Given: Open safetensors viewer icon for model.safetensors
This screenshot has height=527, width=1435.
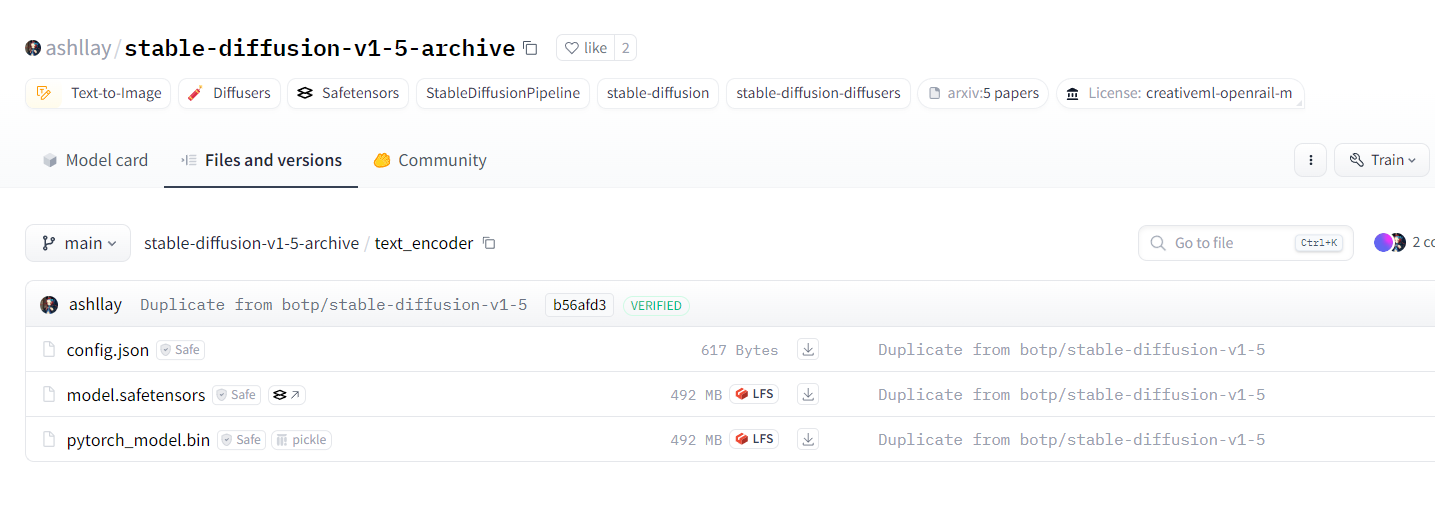Looking at the screenshot, I should 286,395.
